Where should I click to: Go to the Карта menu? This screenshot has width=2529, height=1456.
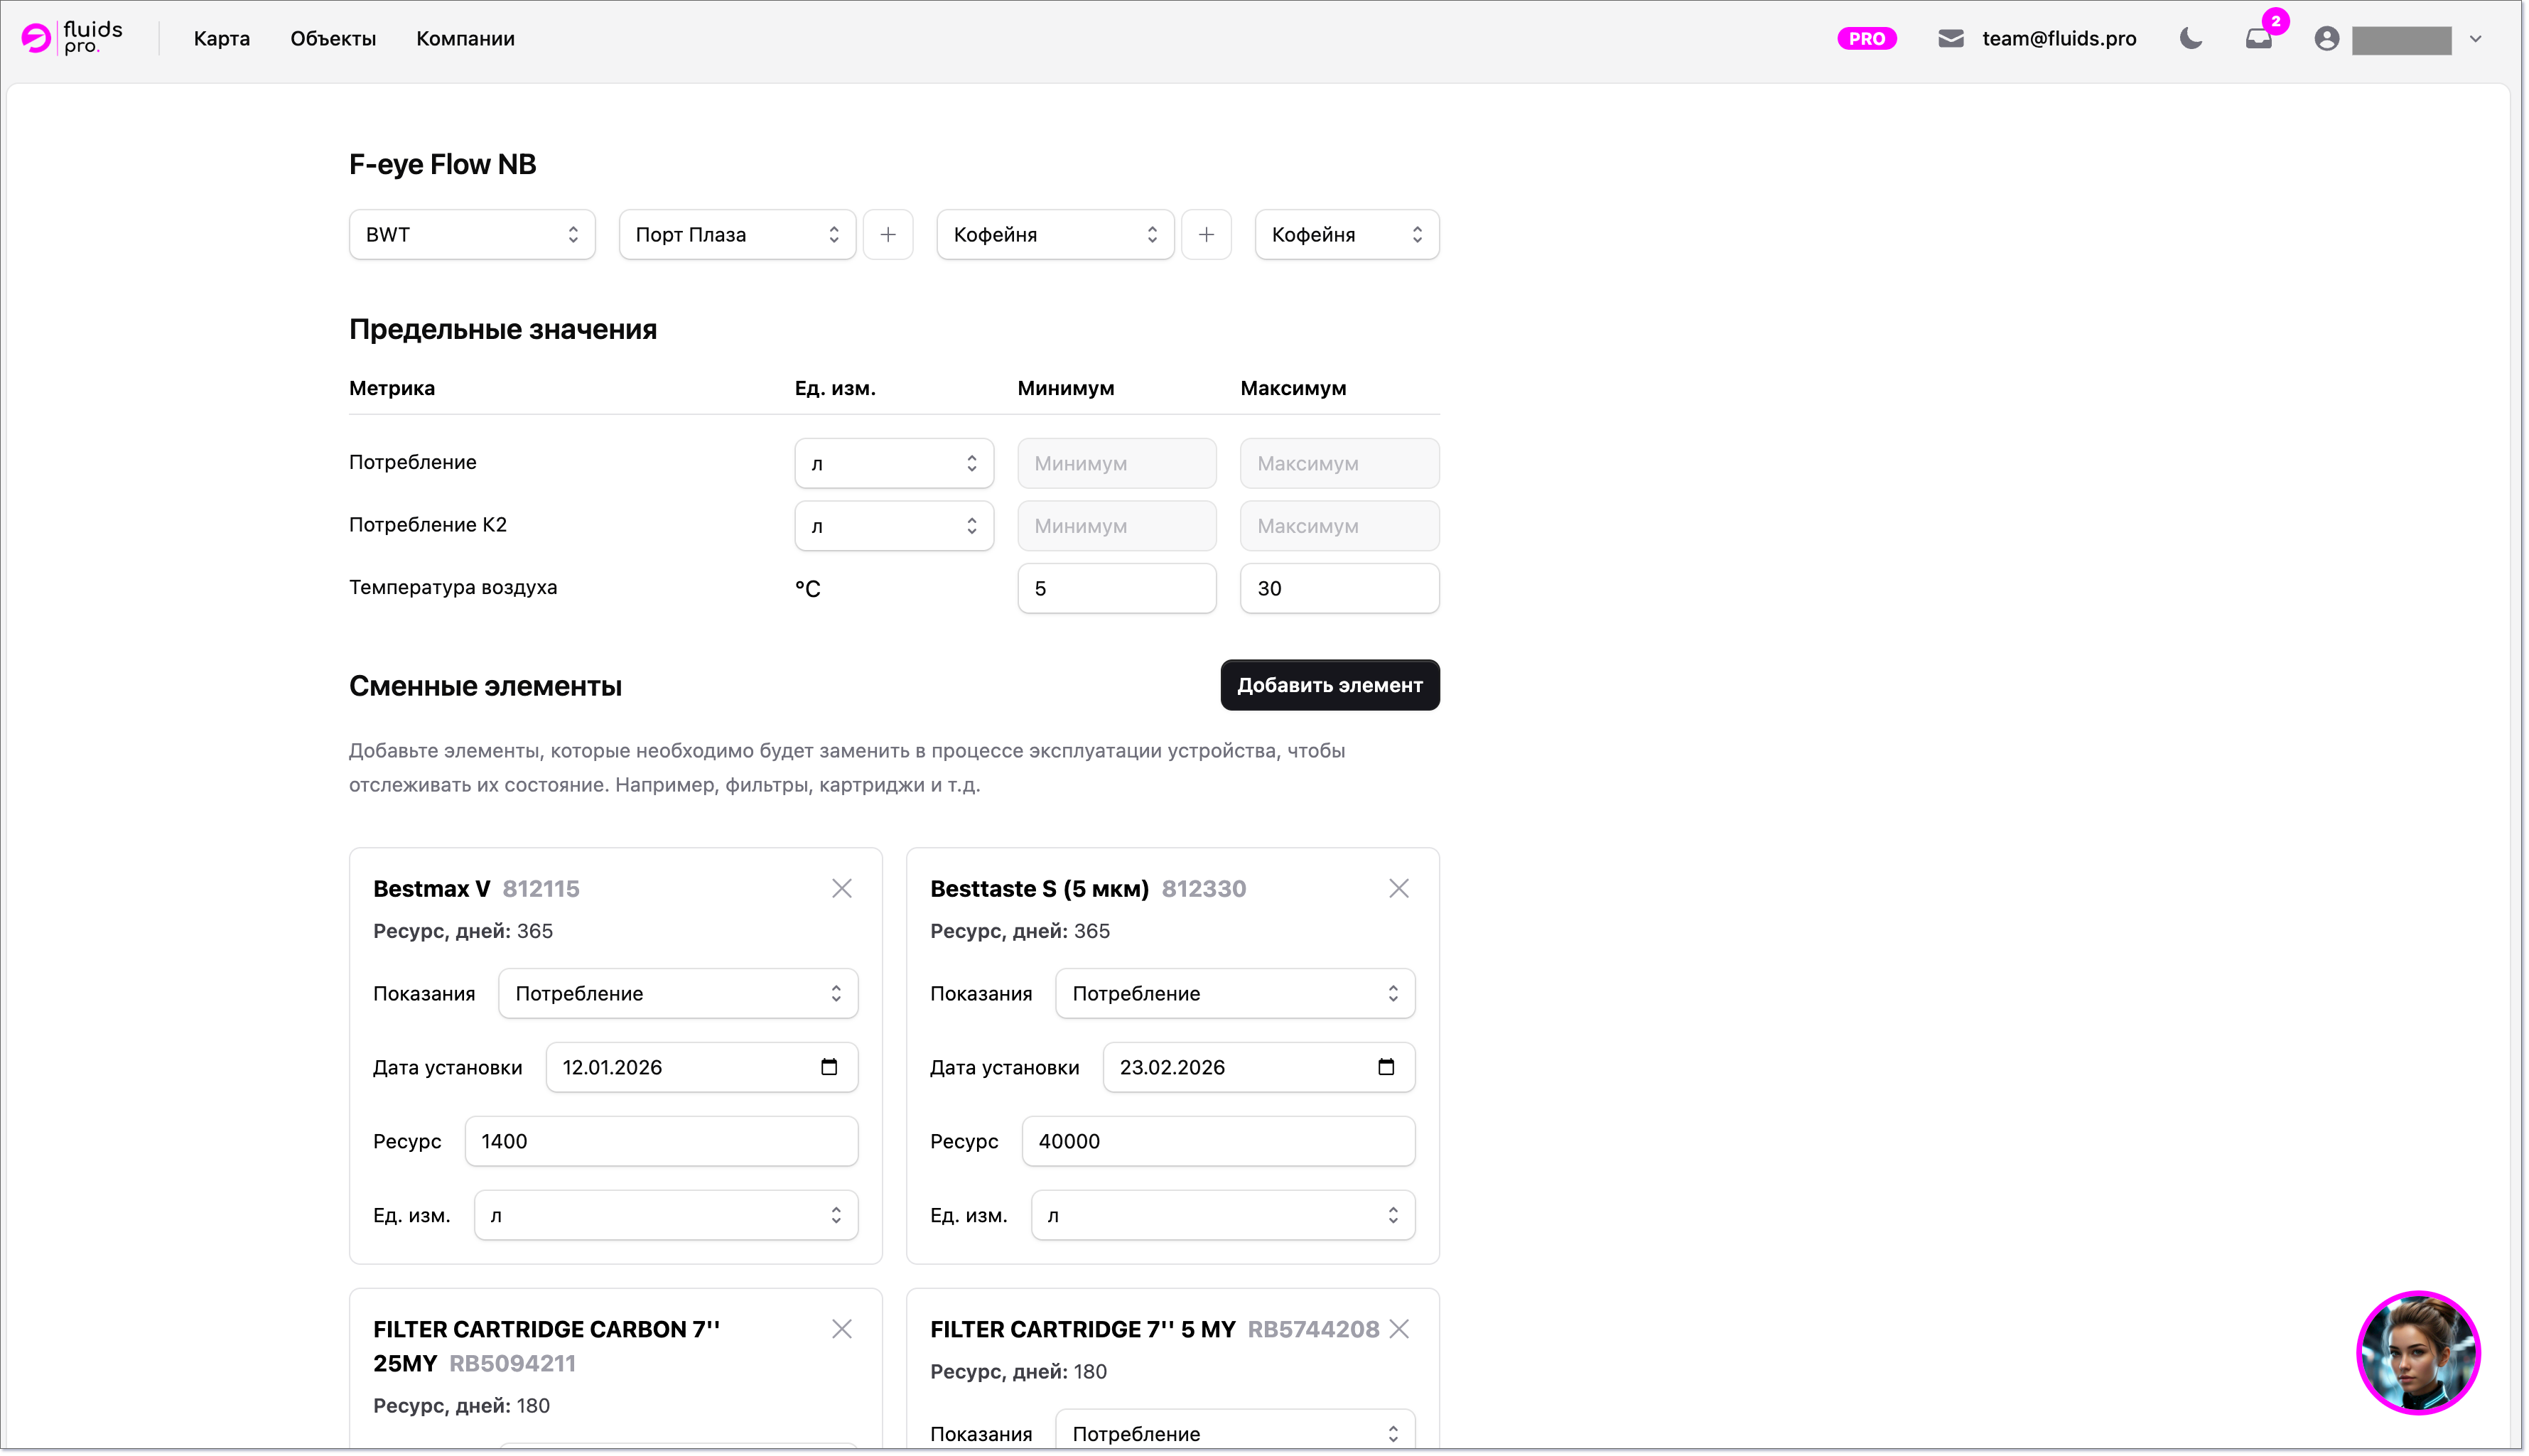tap(222, 39)
